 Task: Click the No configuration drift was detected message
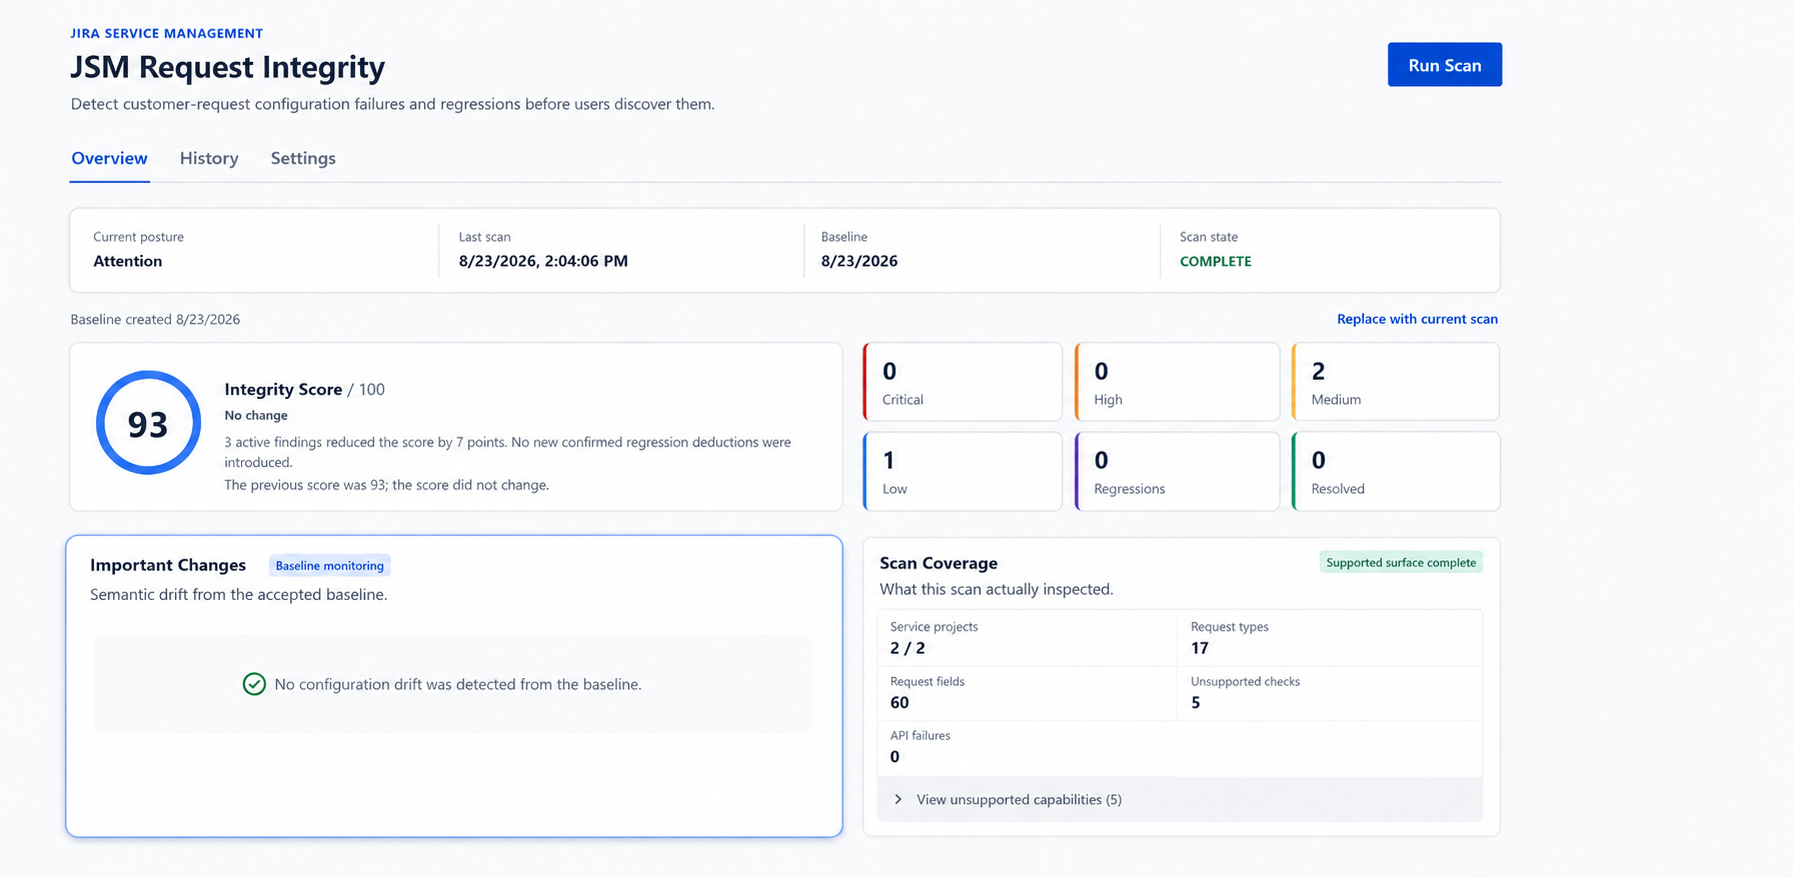pos(458,684)
